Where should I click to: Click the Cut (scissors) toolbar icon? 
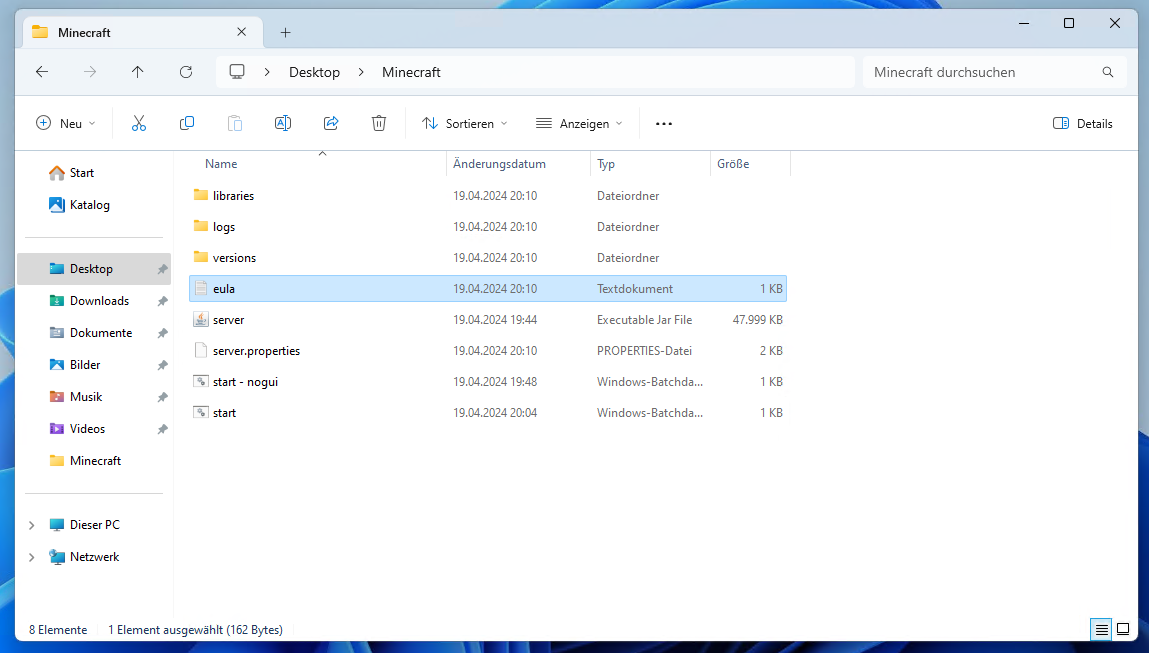138,123
